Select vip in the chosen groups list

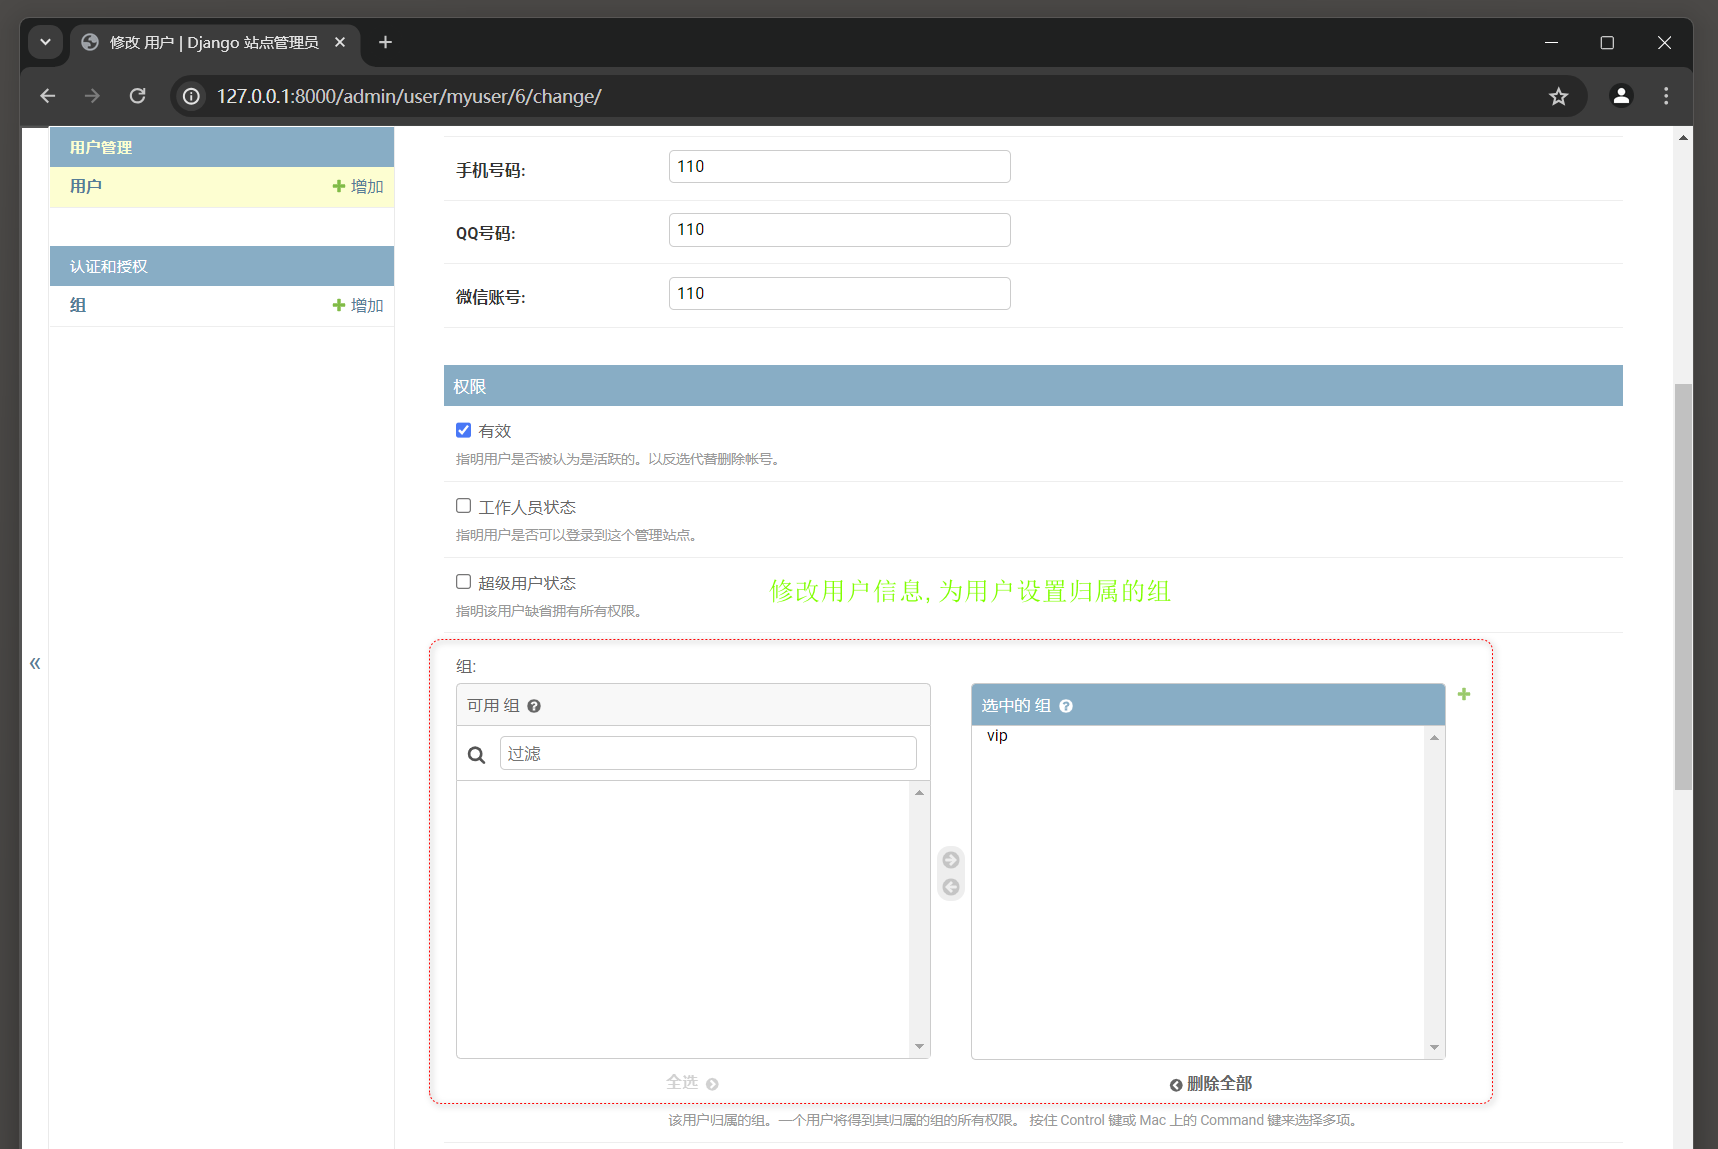pos(997,736)
